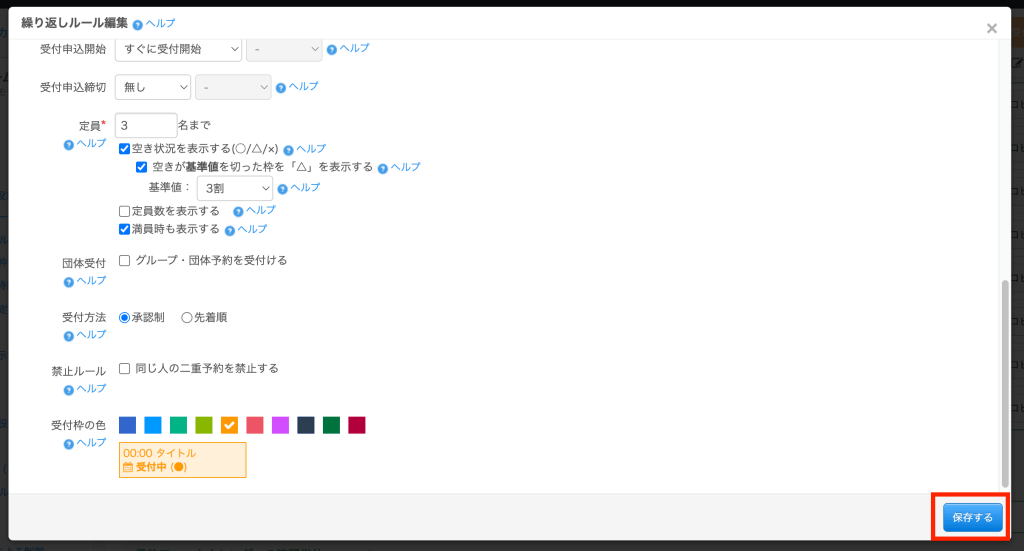Open すぐに受付開始 dropdown

coord(179,49)
